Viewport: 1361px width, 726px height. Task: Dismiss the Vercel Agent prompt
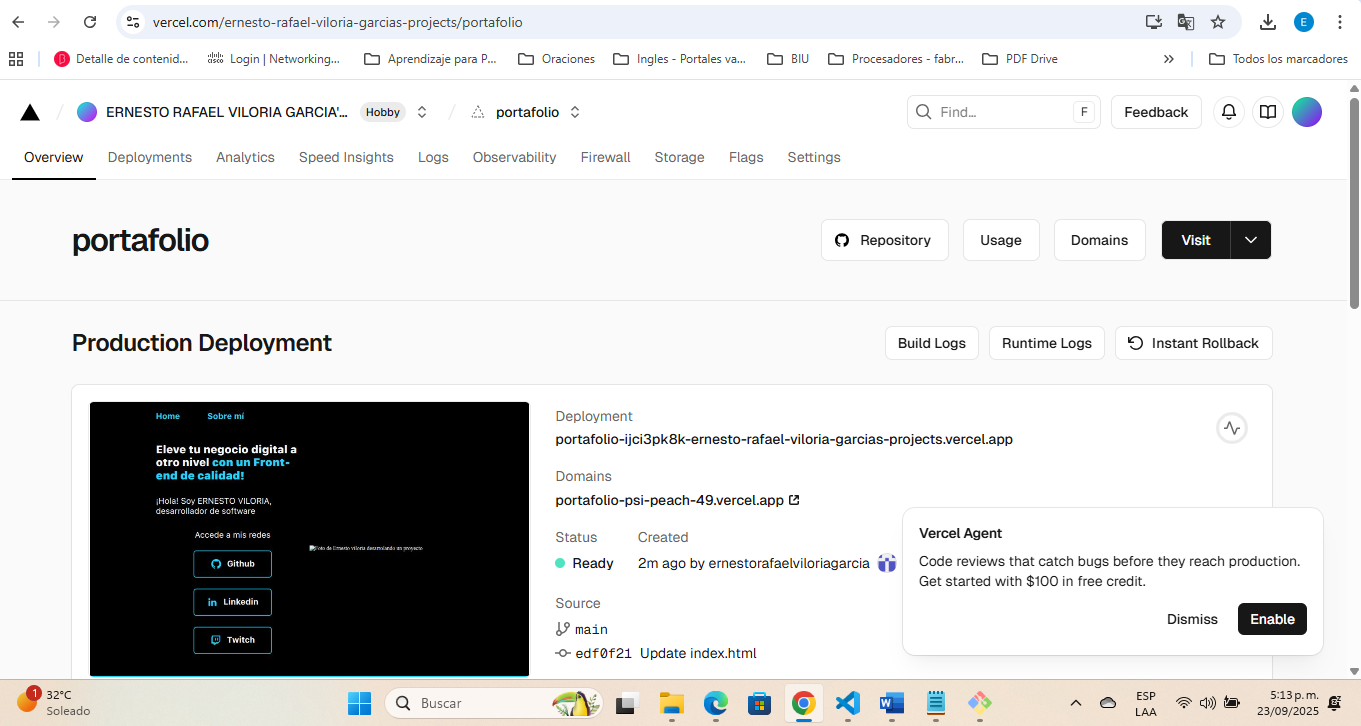click(x=1192, y=619)
